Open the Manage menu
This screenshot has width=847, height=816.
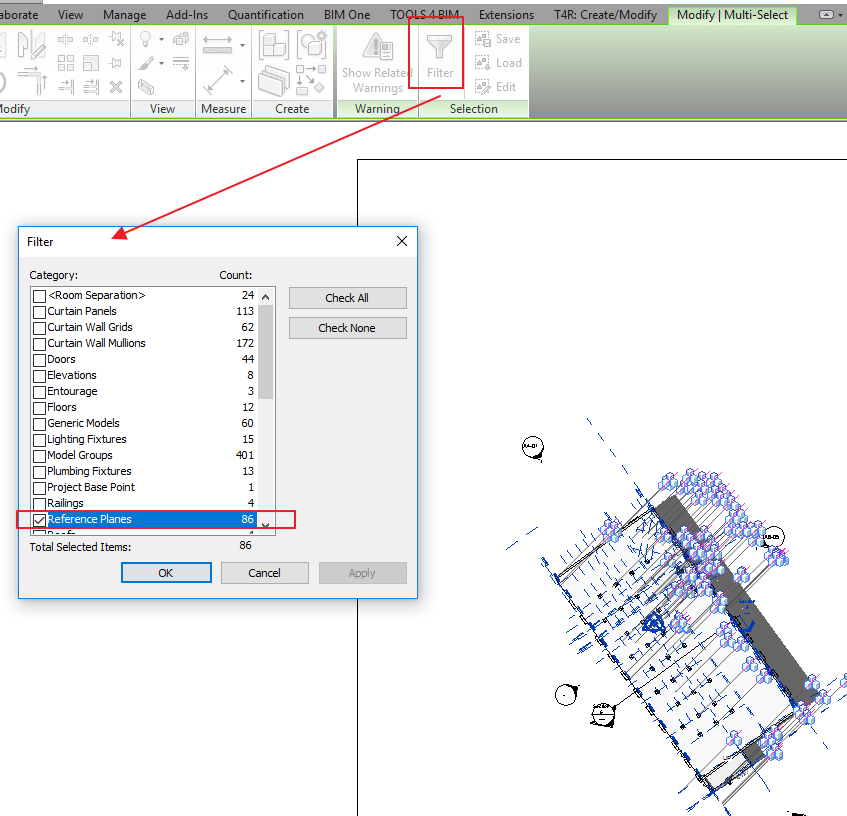coord(124,15)
